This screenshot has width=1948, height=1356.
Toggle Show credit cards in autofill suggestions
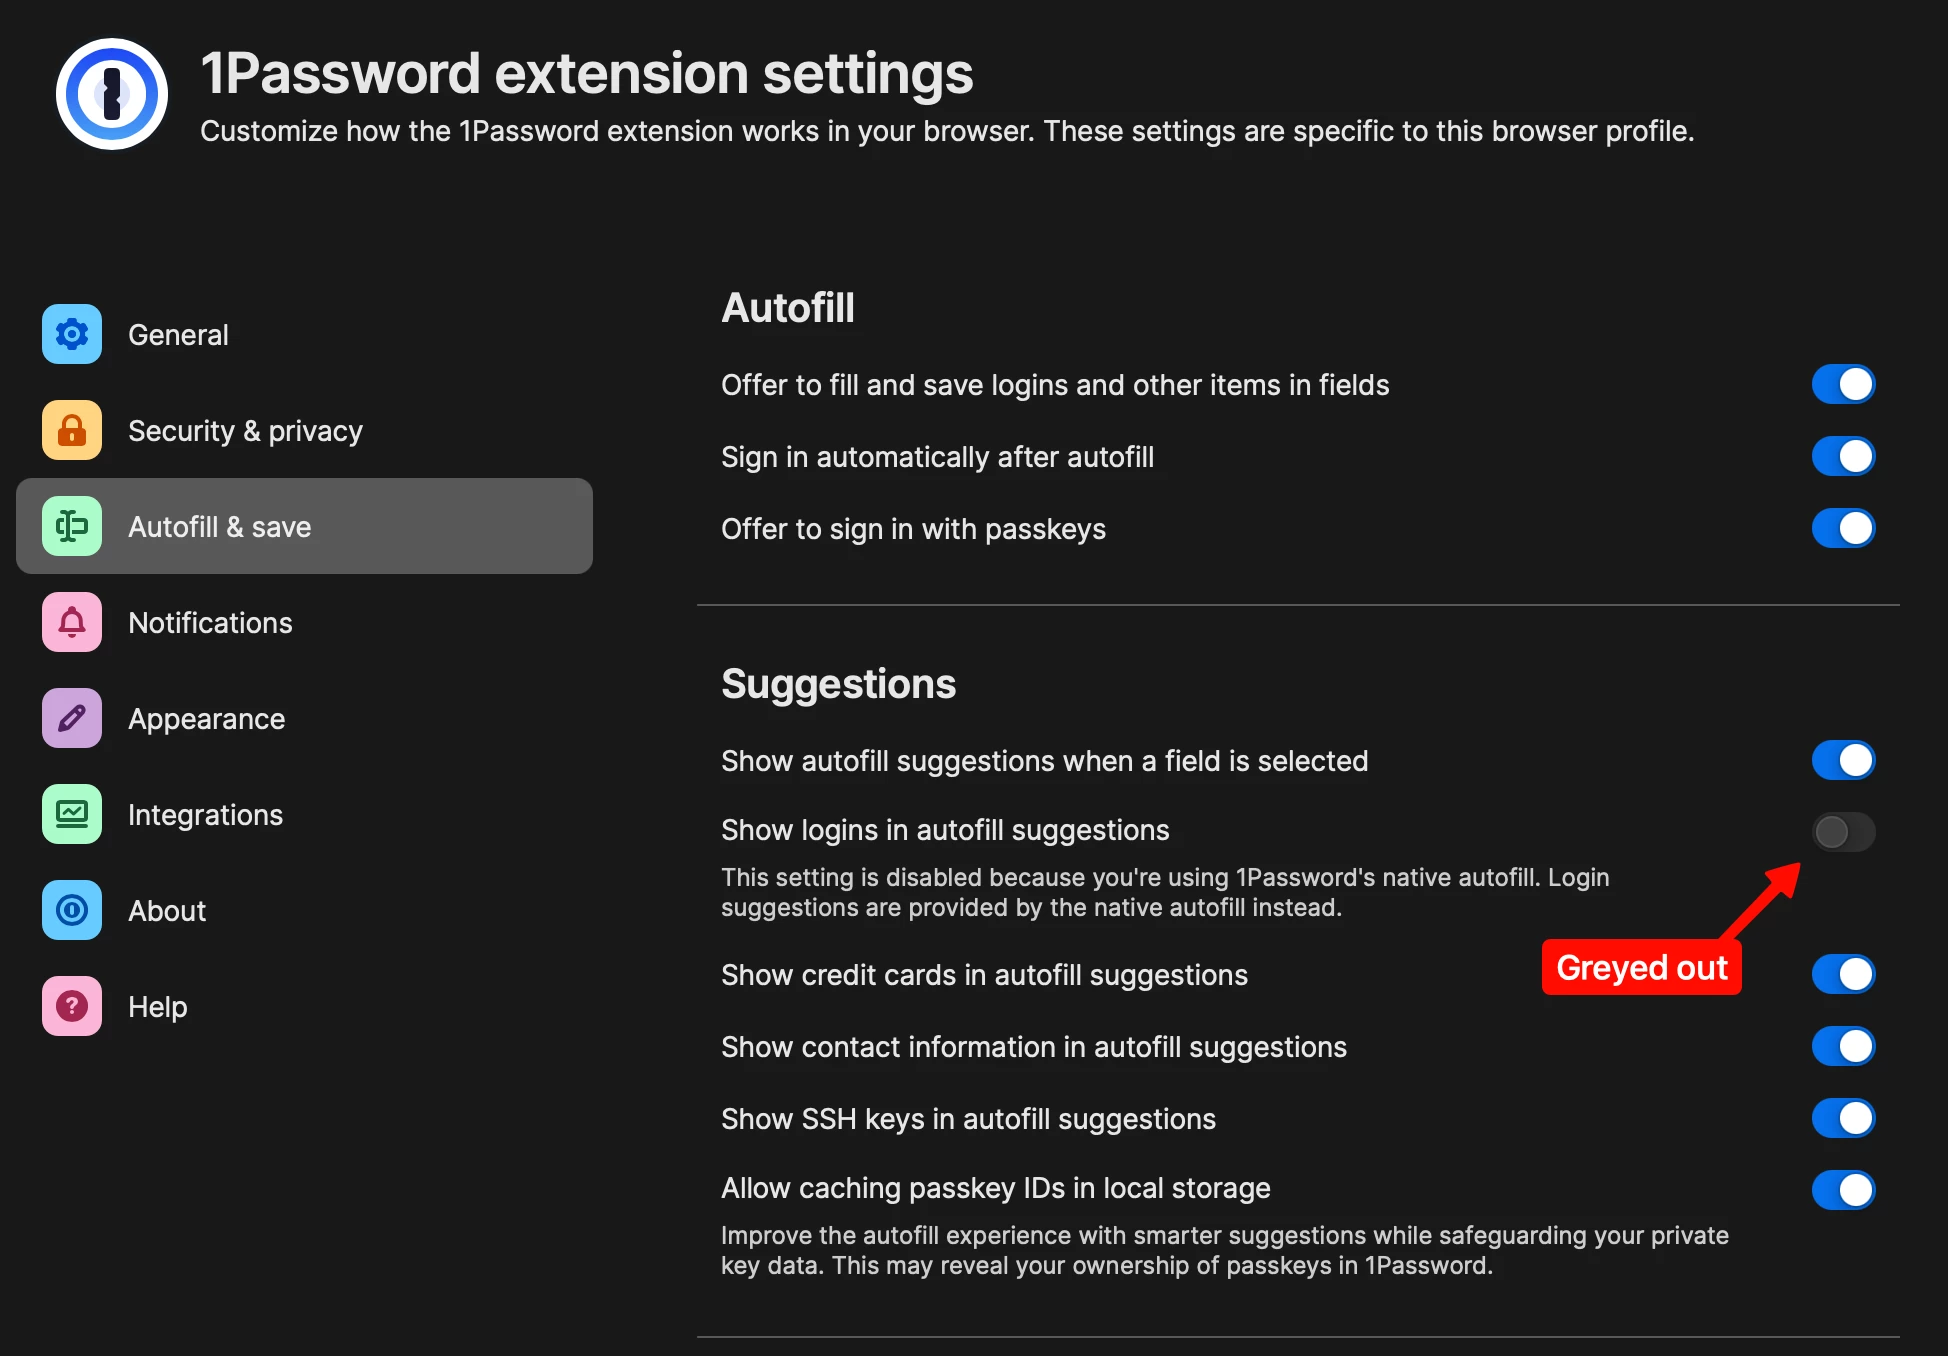tap(1843, 974)
